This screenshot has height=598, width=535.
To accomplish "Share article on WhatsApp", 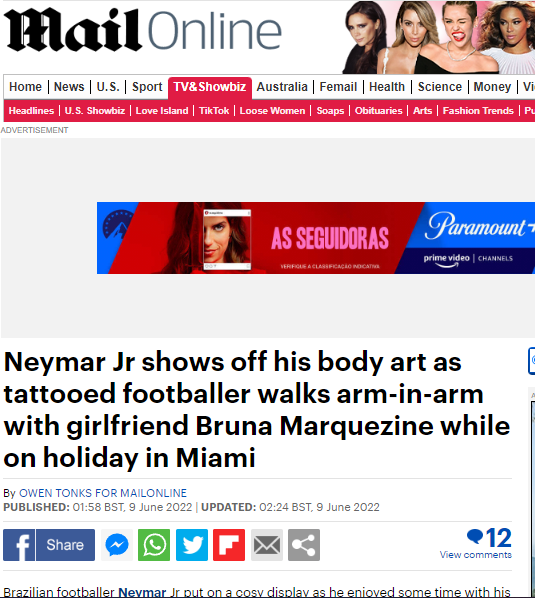I will (154, 545).
